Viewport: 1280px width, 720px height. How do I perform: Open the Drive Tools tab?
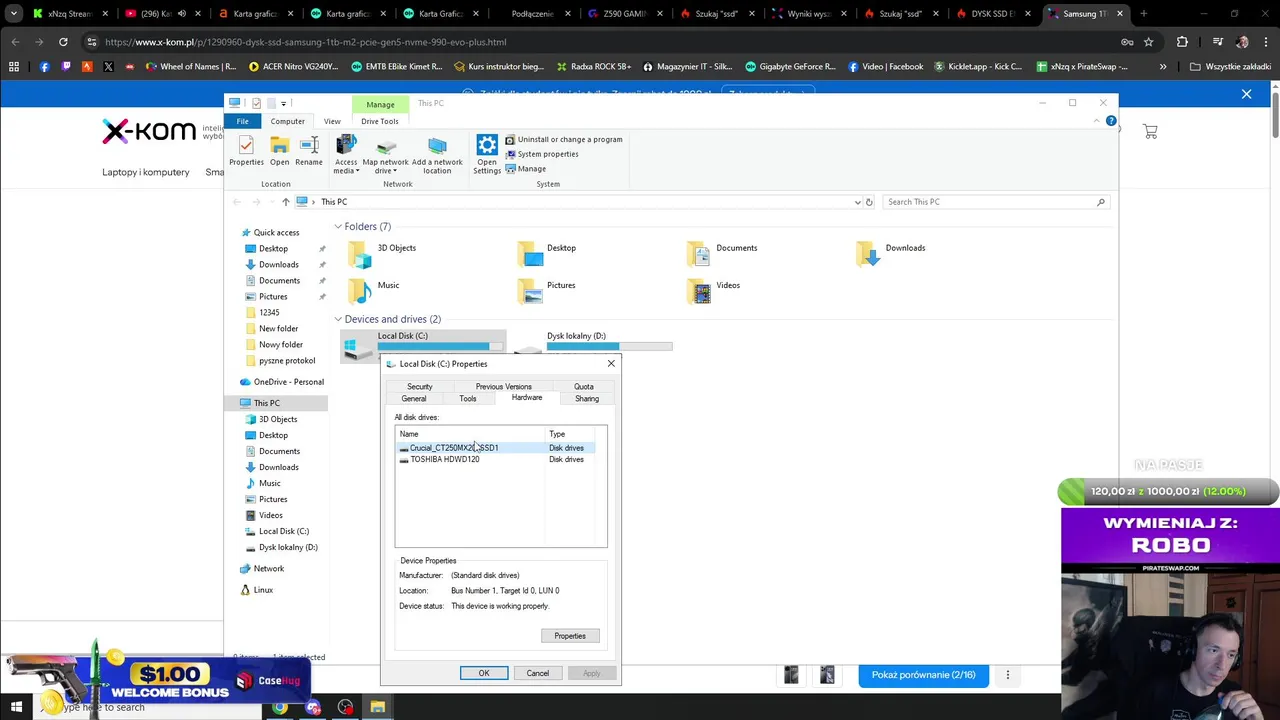point(380,121)
